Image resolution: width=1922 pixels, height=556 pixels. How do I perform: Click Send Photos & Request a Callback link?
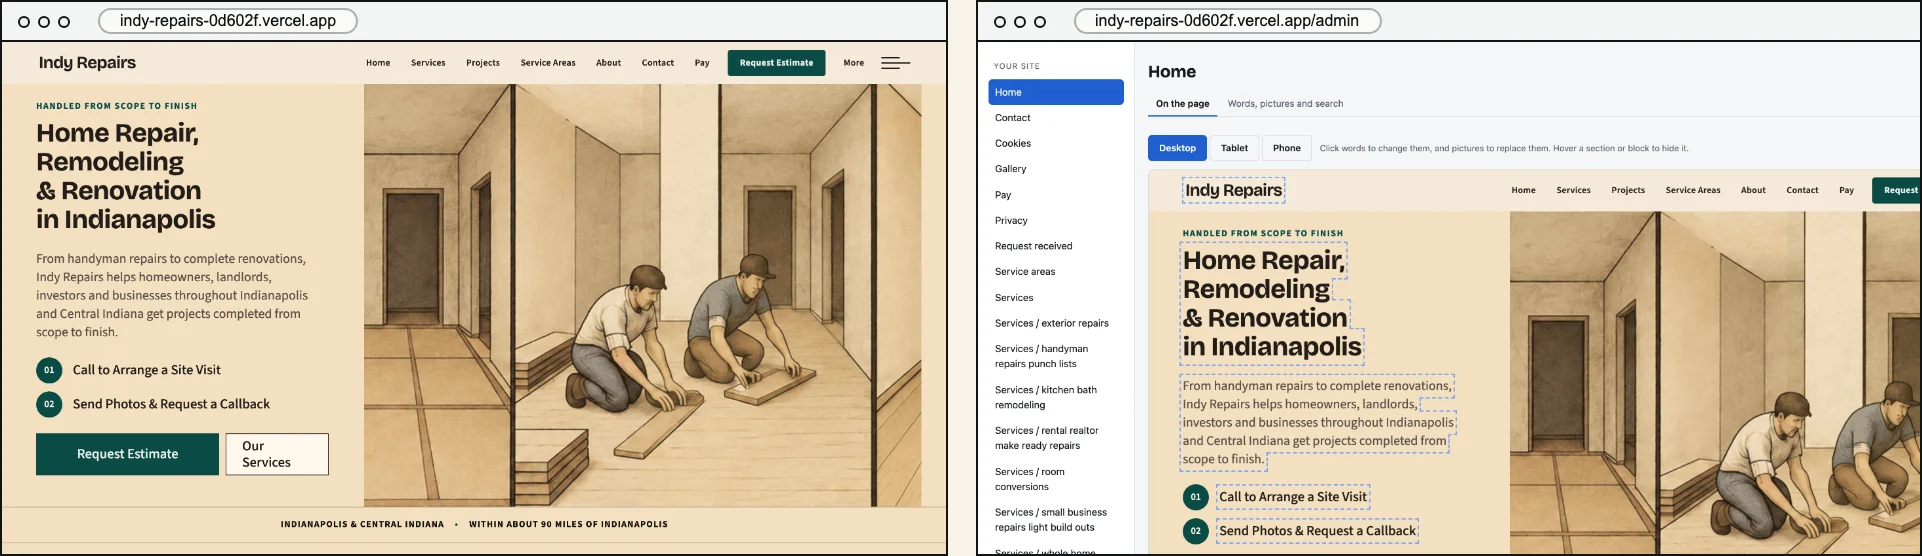[x=171, y=404]
